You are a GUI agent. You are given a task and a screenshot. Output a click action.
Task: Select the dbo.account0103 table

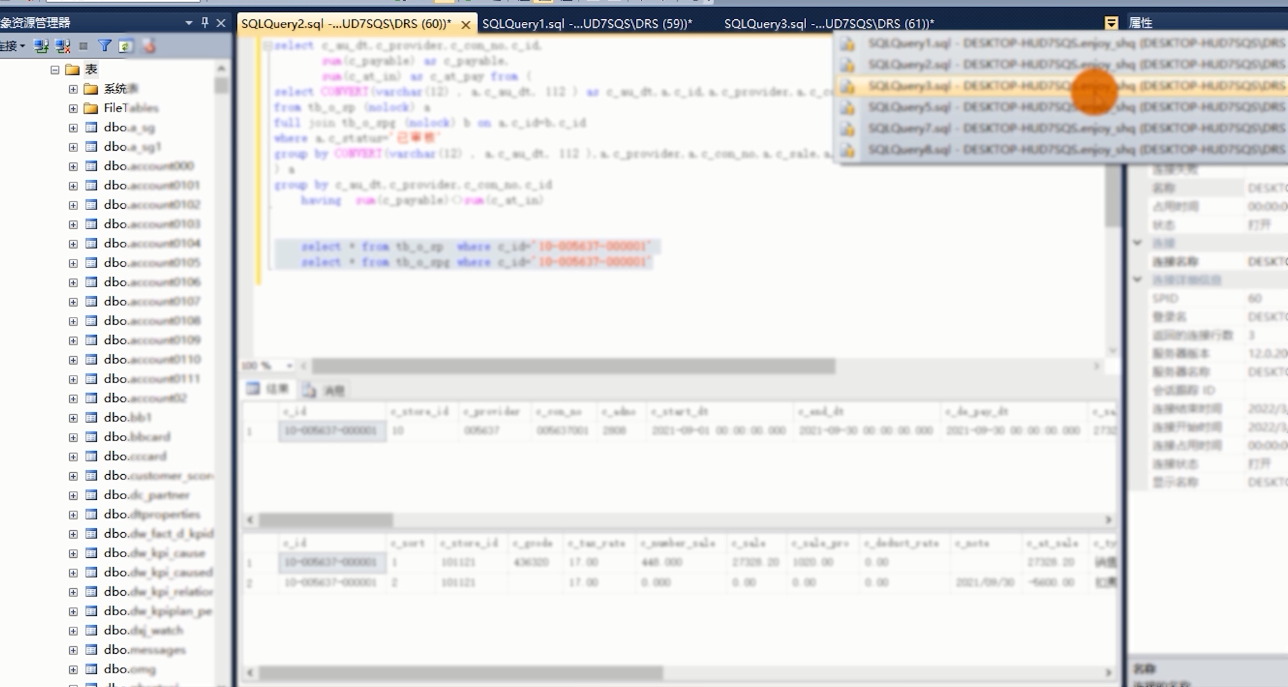pyautogui.click(x=152, y=224)
